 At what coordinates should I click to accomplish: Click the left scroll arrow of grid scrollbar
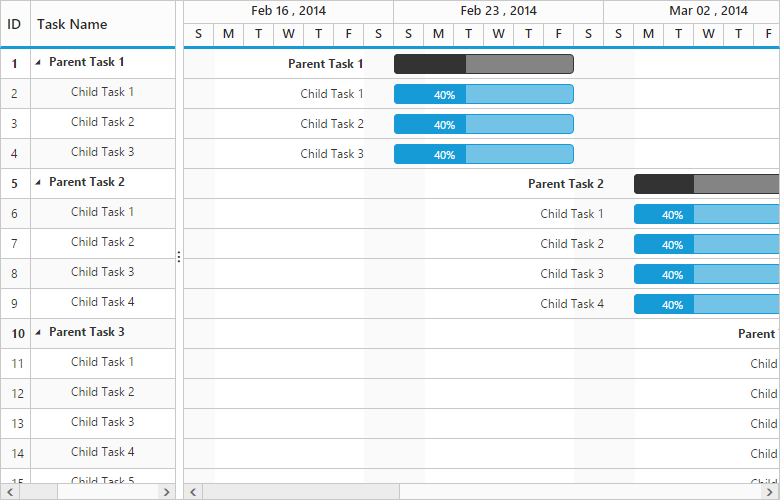[7, 492]
